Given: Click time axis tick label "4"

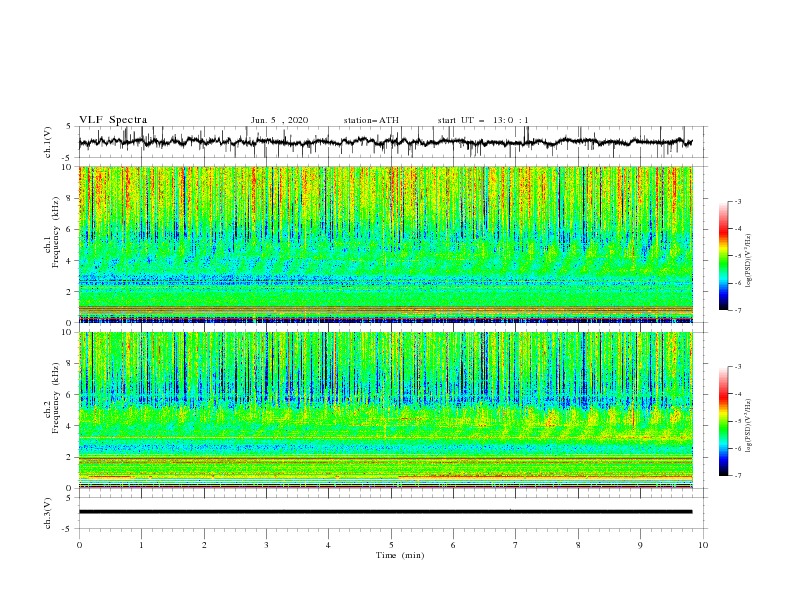Looking at the screenshot, I should (x=329, y=545).
